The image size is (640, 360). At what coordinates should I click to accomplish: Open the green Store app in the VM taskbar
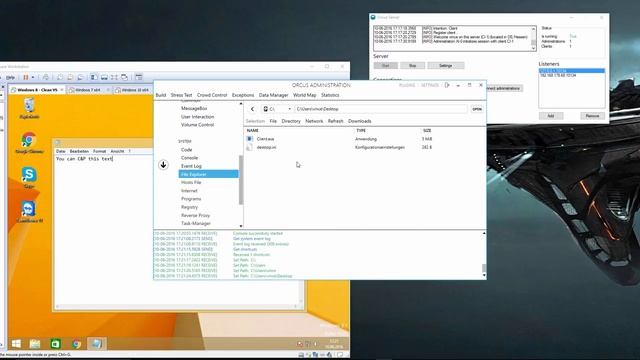click(x=56, y=344)
